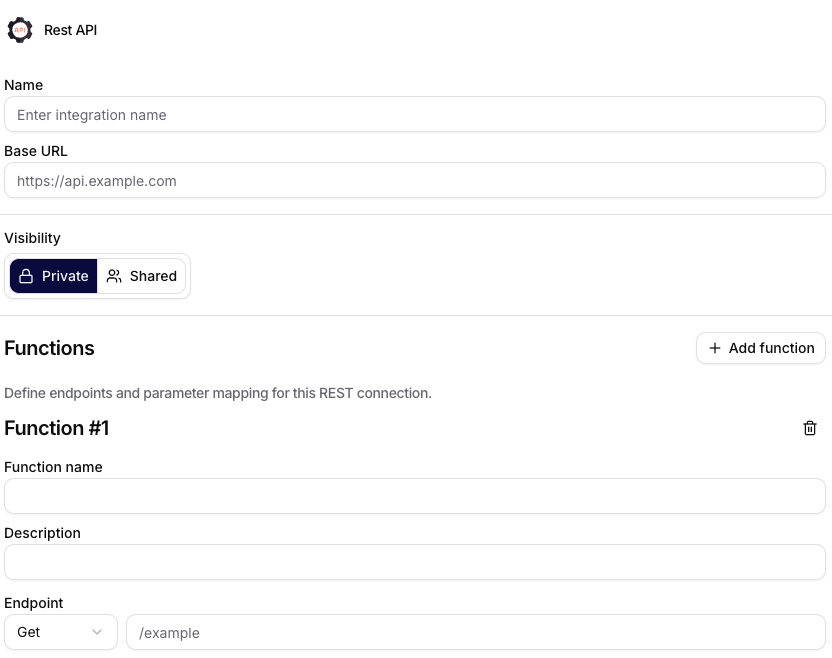Select the lock symbol beside Private label
The image size is (832, 658).
coord(27,276)
